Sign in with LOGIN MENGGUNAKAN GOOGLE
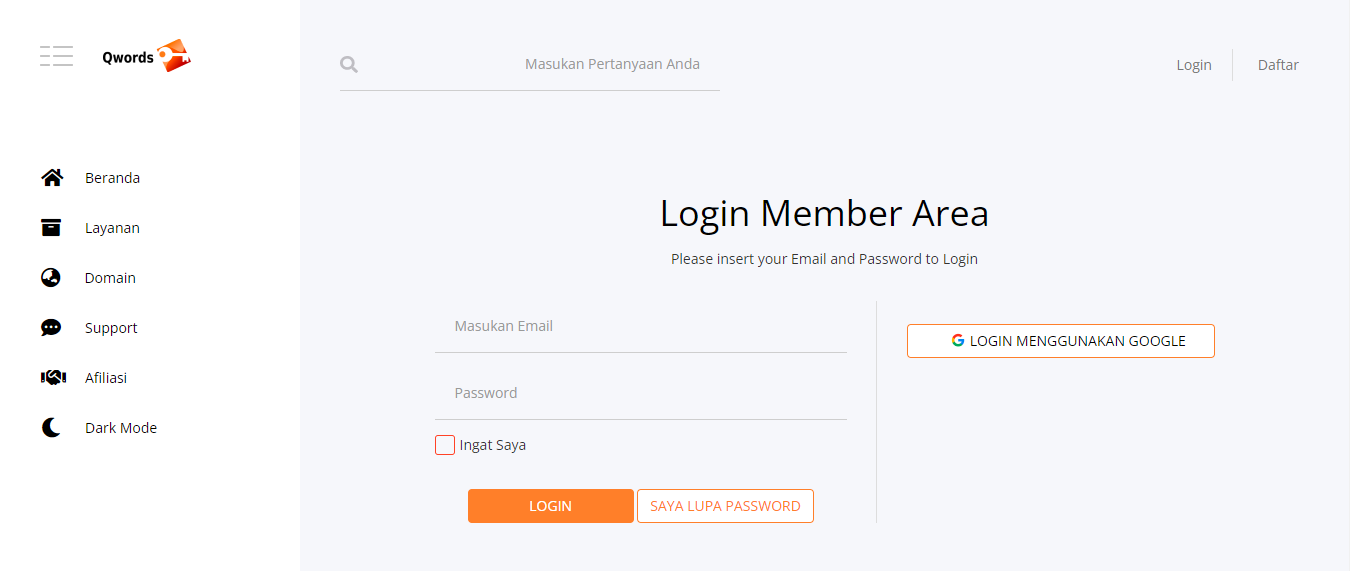The width and height of the screenshot is (1350, 571). pos(1060,341)
